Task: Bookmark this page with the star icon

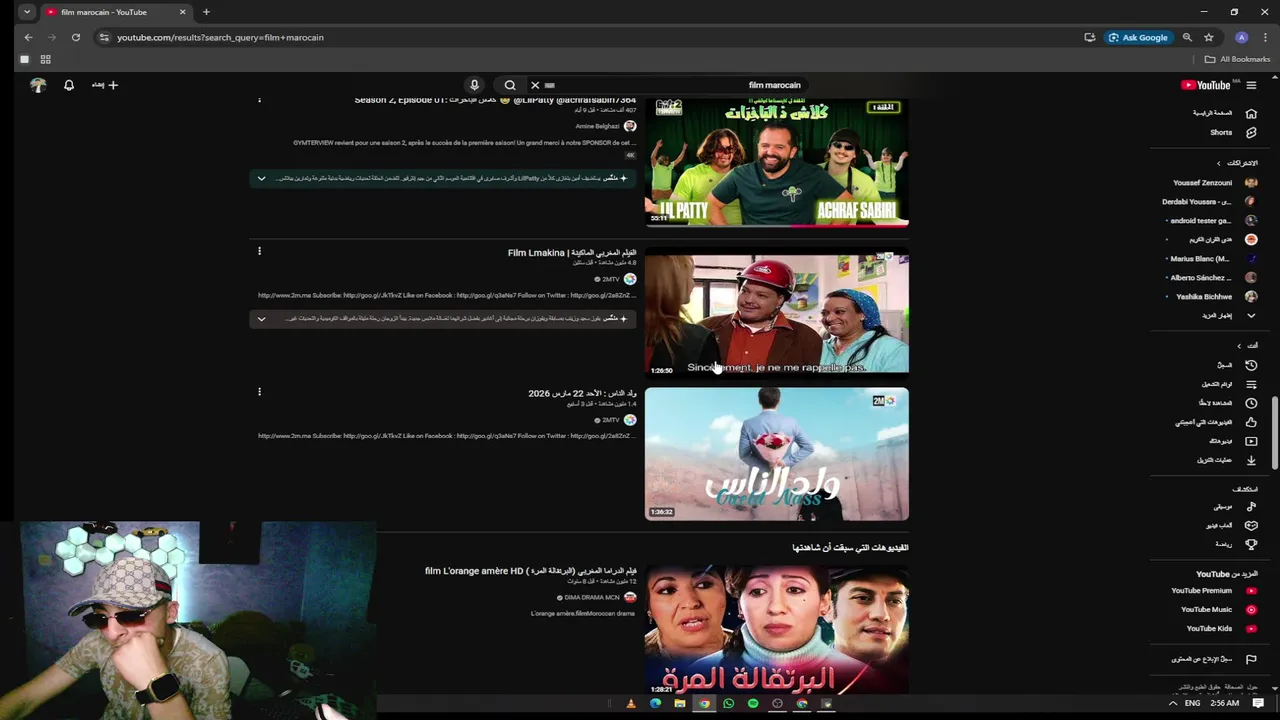Action: point(1209,37)
